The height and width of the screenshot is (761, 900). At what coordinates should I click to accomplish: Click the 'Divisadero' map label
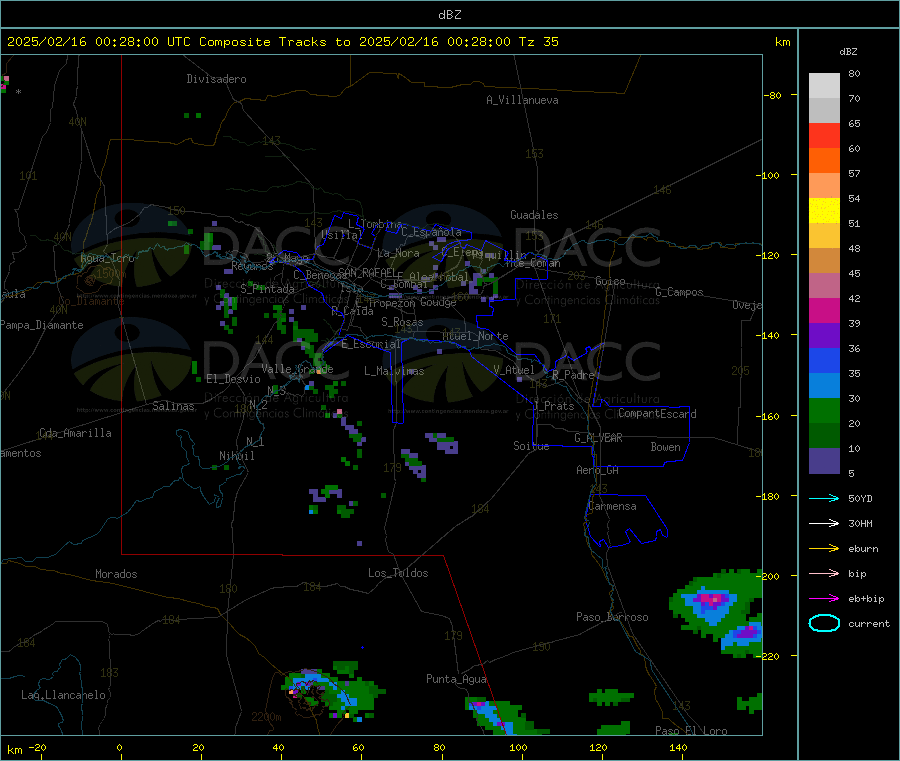click(216, 79)
